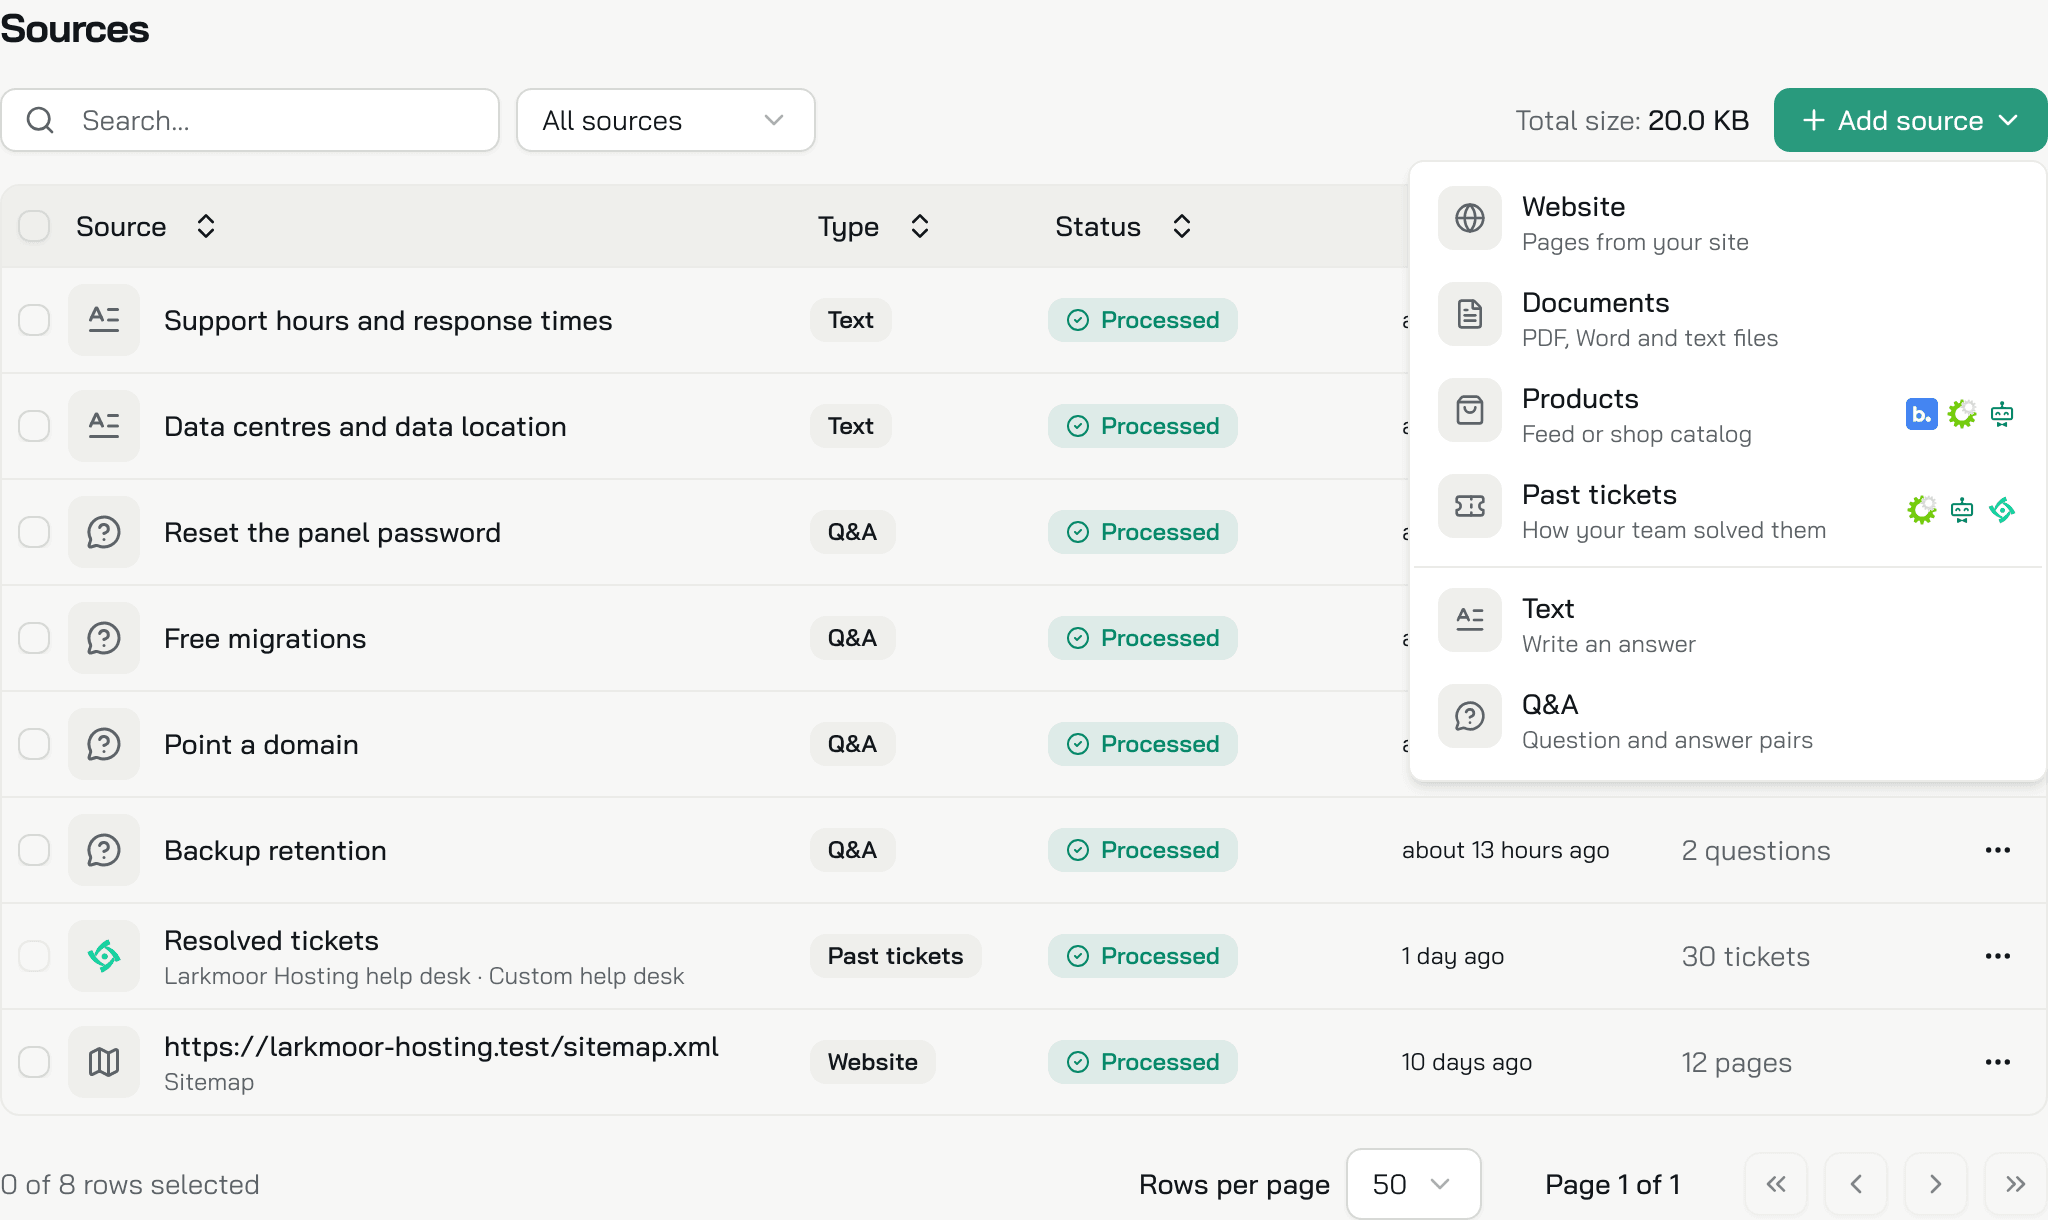Select the Backup retention row checkbox

pos(34,850)
